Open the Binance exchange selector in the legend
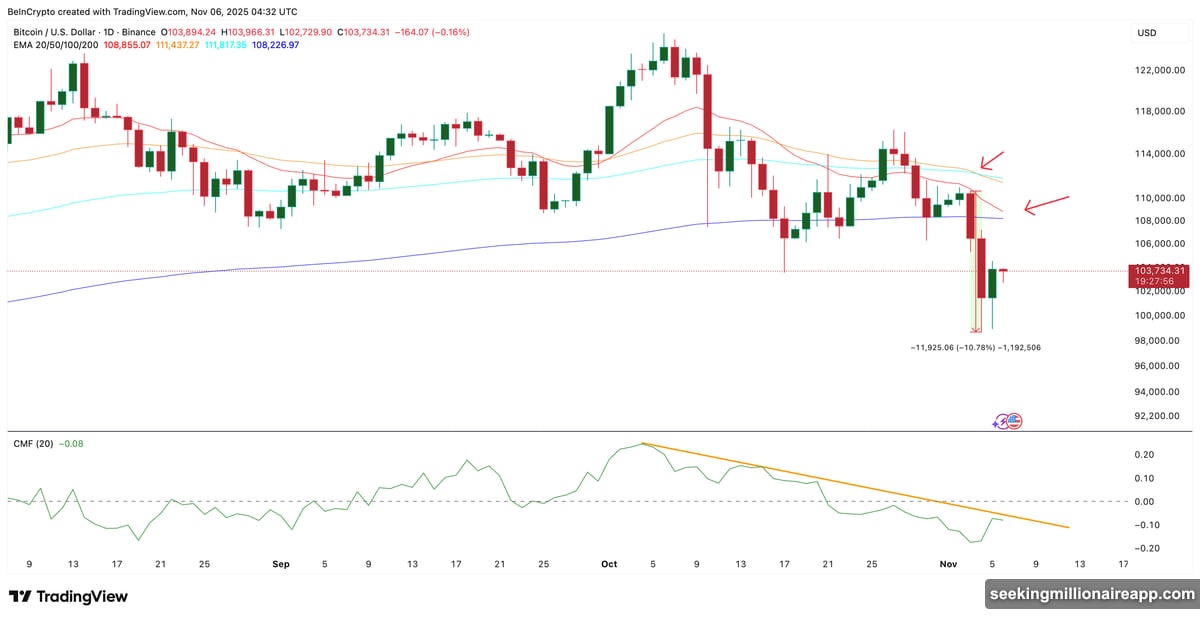 click(x=137, y=31)
